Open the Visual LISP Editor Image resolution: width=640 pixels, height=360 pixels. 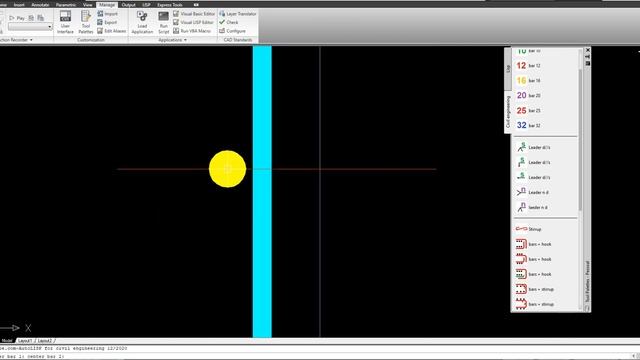tap(193, 22)
